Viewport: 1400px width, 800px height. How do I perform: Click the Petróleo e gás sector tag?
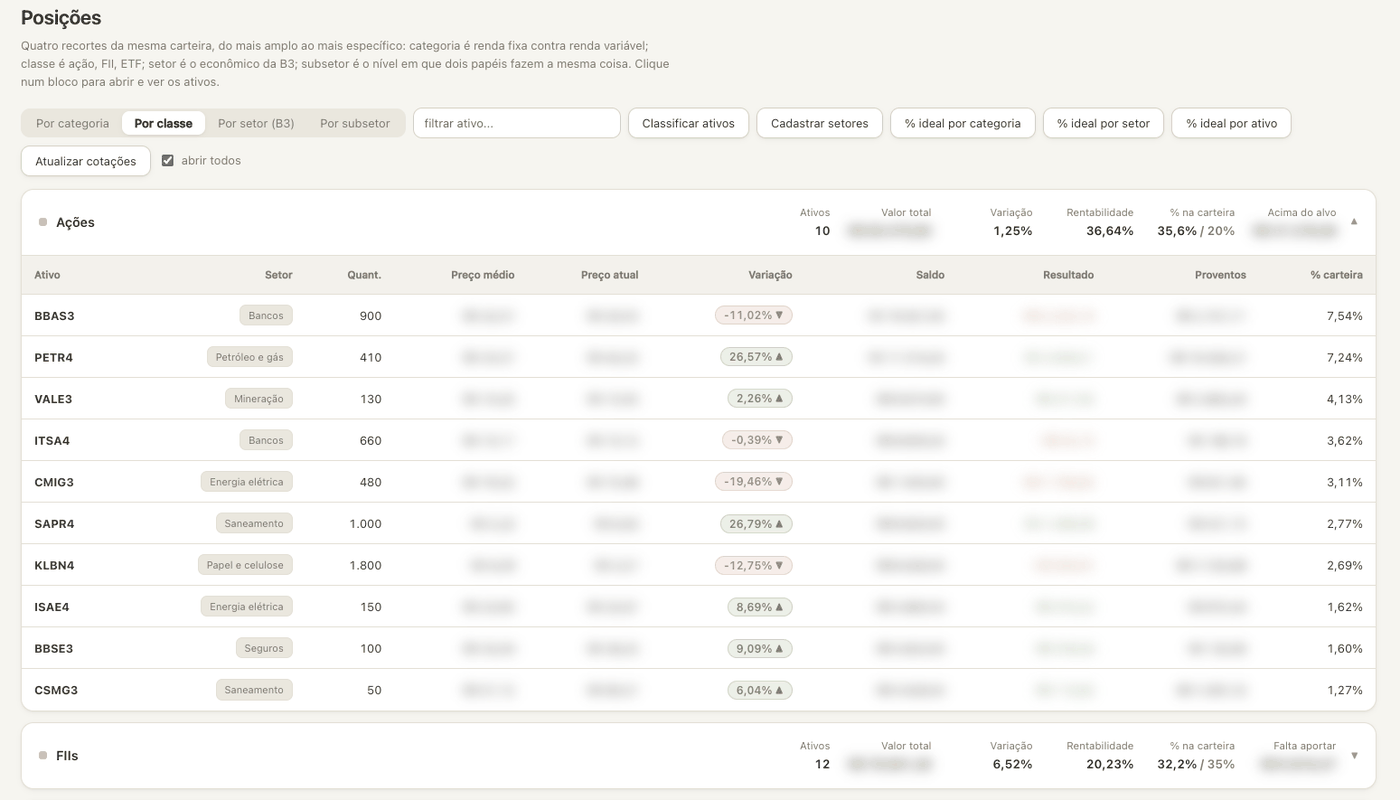[250, 357]
